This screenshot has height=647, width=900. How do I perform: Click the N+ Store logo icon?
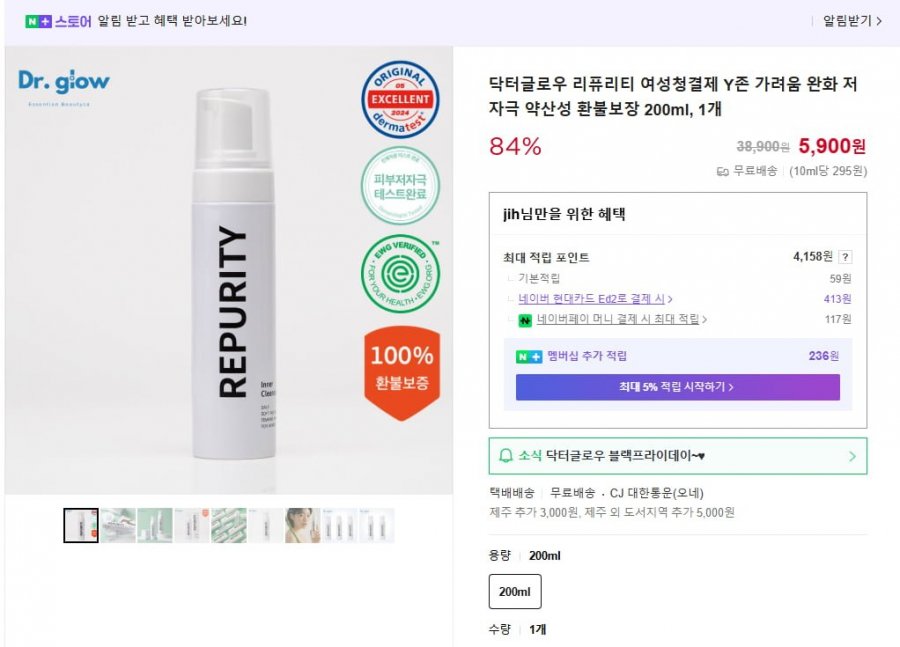tap(38, 21)
